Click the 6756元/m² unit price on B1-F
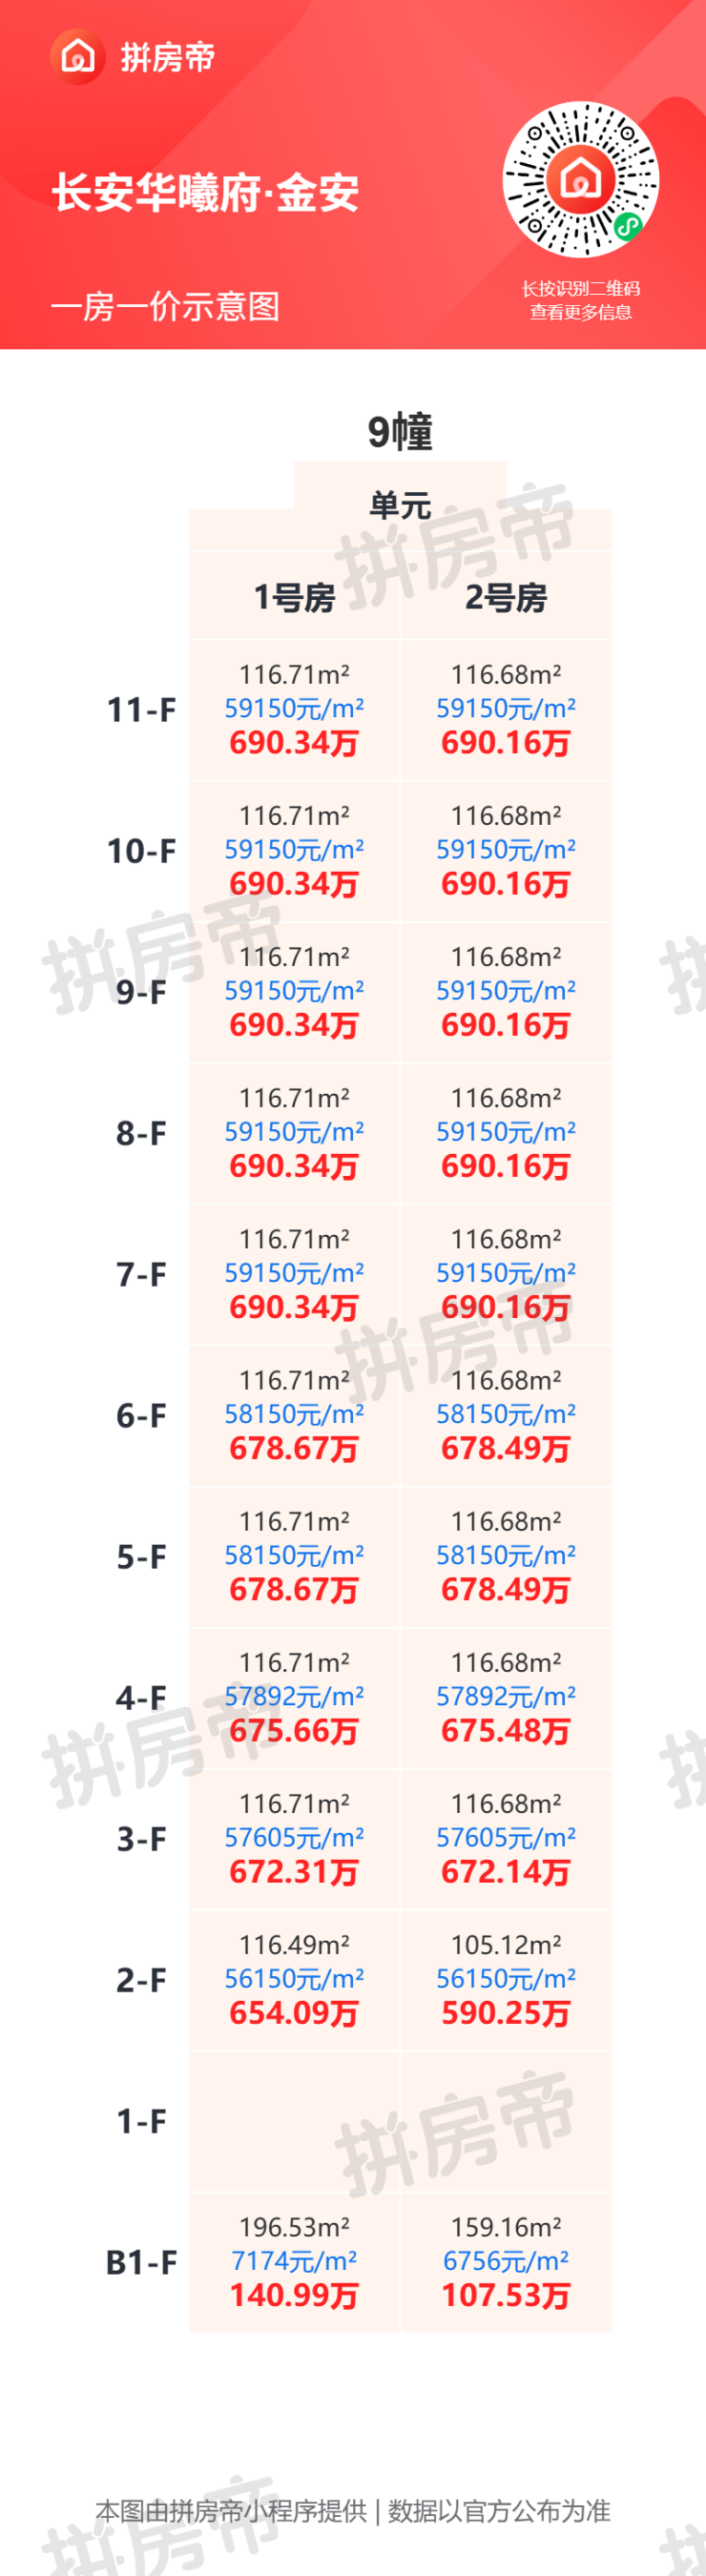This screenshot has width=706, height=2576. pyautogui.click(x=506, y=2261)
